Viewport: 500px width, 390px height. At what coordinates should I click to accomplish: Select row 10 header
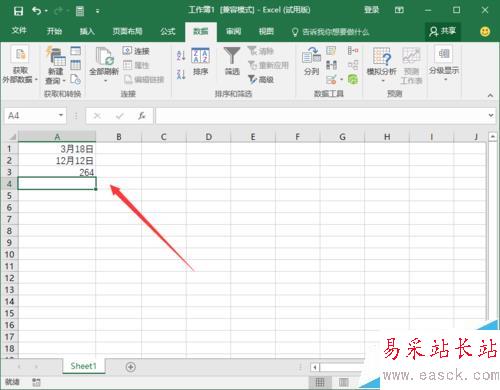(9, 255)
